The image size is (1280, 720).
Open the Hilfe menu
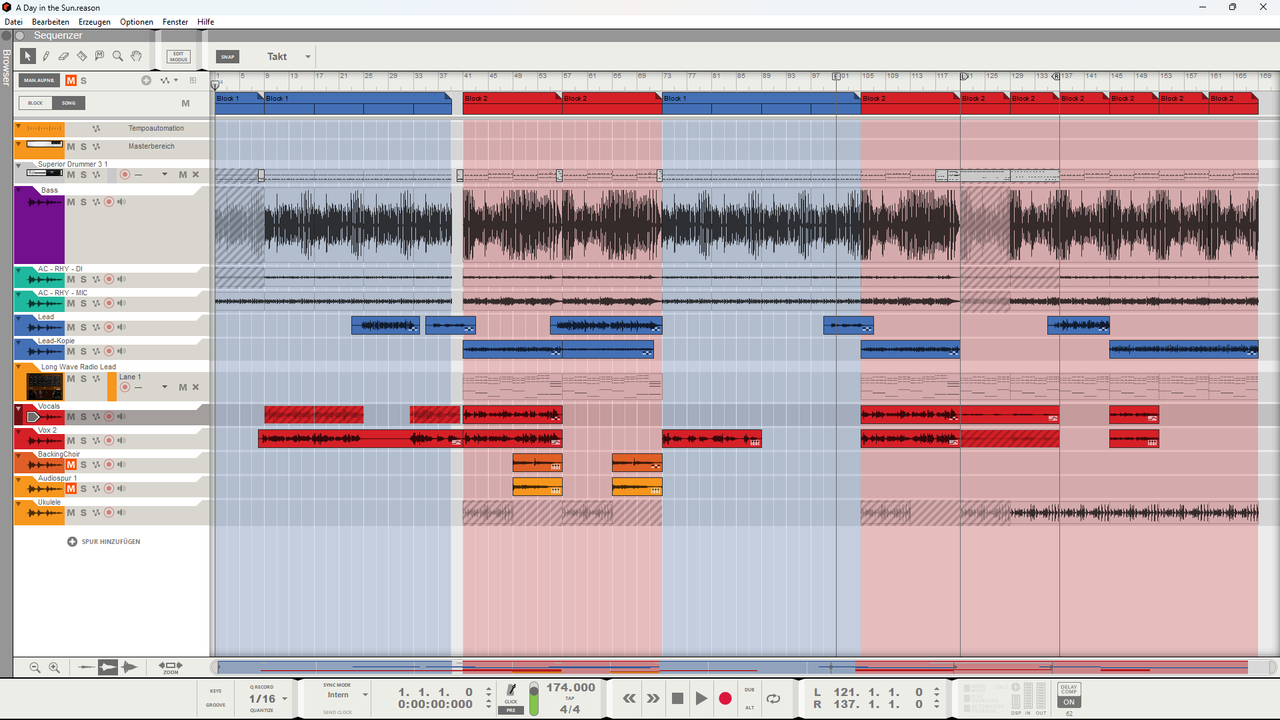click(x=206, y=22)
